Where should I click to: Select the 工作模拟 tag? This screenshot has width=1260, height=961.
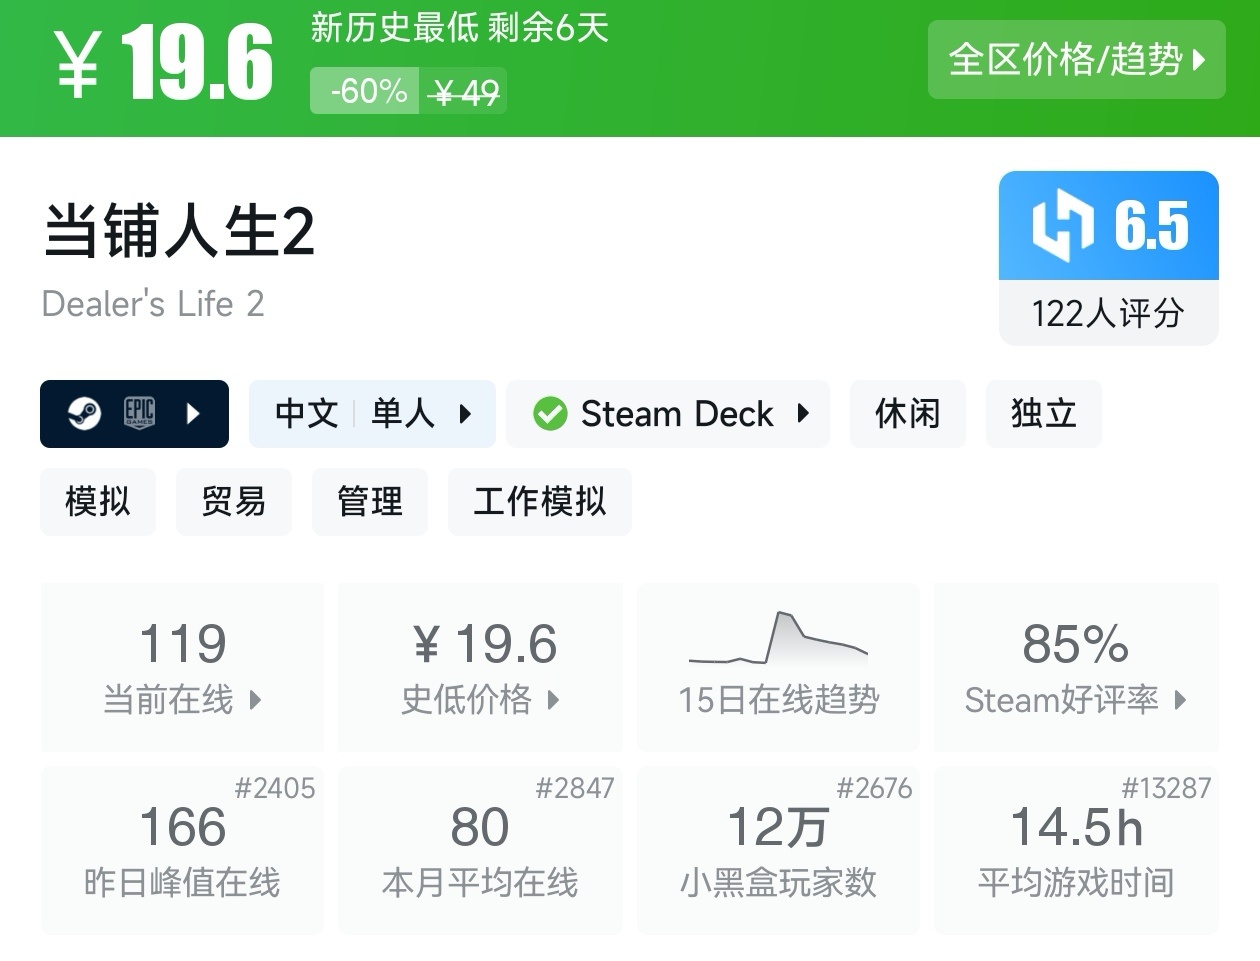[540, 501]
